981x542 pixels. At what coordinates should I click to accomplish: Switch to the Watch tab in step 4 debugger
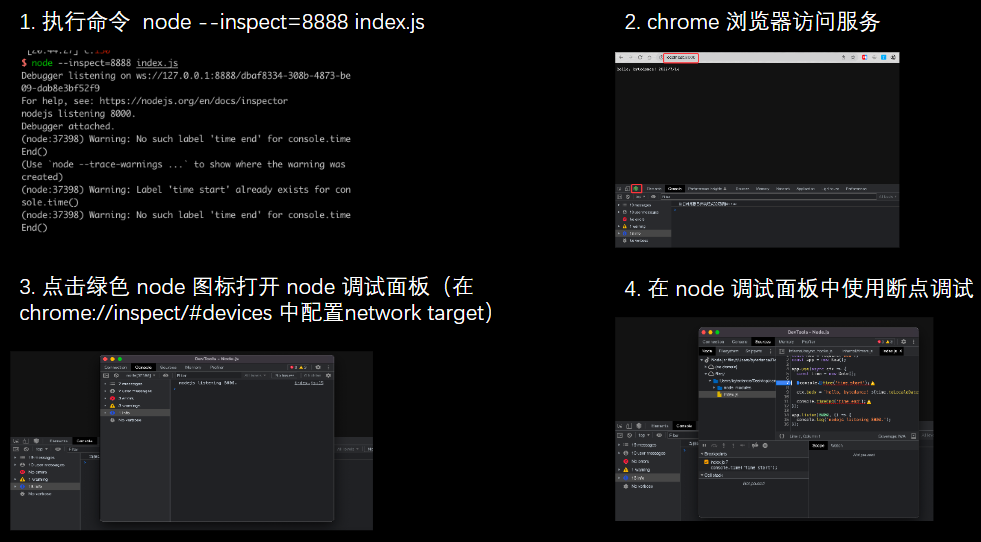pyautogui.click(x=837, y=446)
